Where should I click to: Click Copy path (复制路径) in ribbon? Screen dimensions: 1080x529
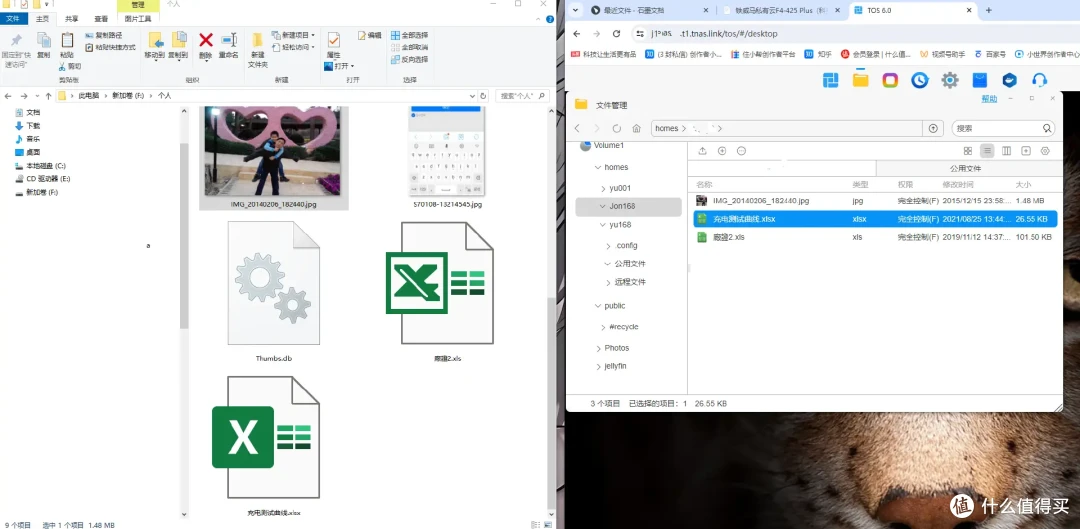tap(104, 35)
